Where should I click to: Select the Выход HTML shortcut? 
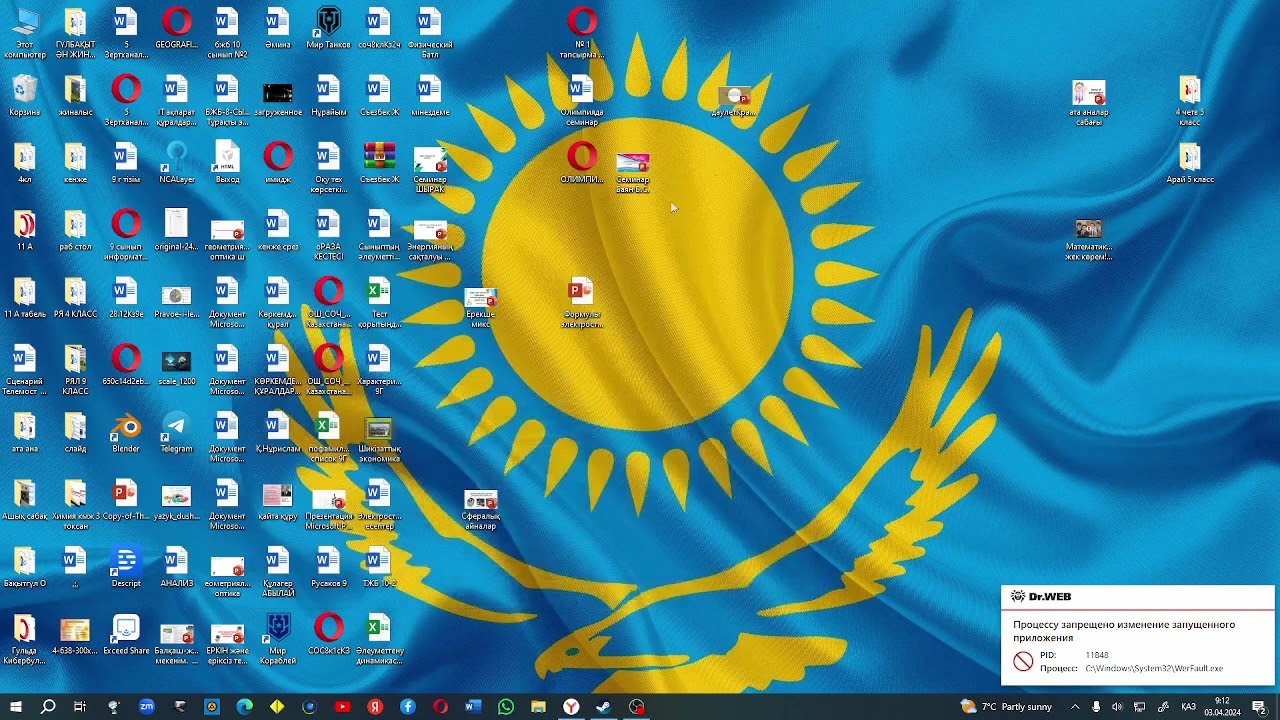point(227,165)
